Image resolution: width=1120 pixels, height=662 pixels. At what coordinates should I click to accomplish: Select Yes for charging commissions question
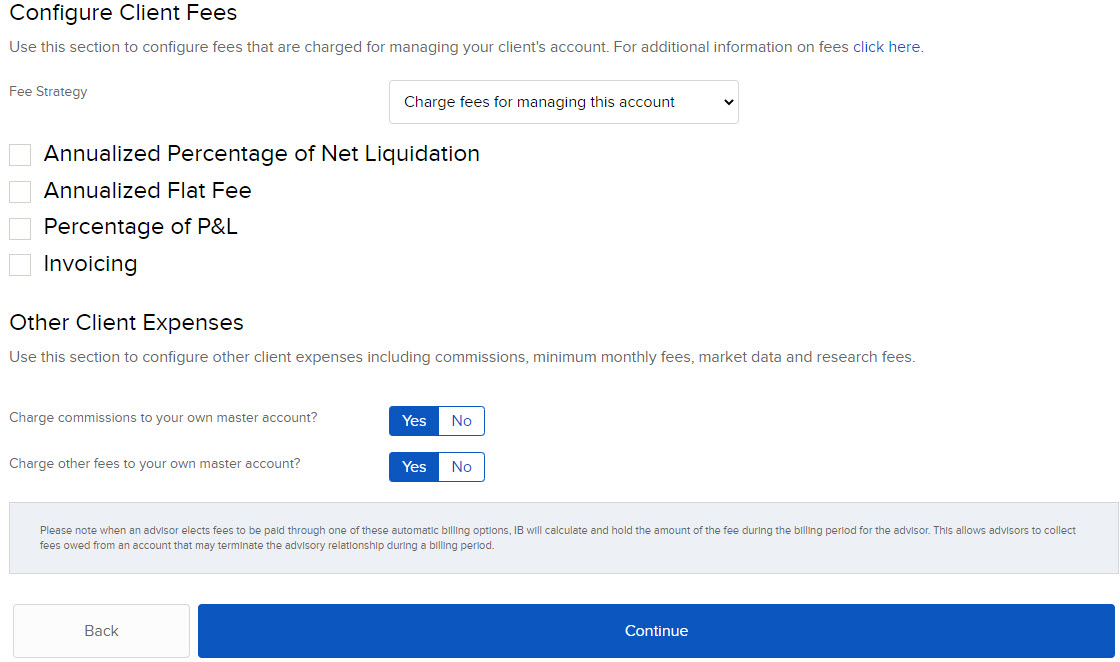pos(413,421)
